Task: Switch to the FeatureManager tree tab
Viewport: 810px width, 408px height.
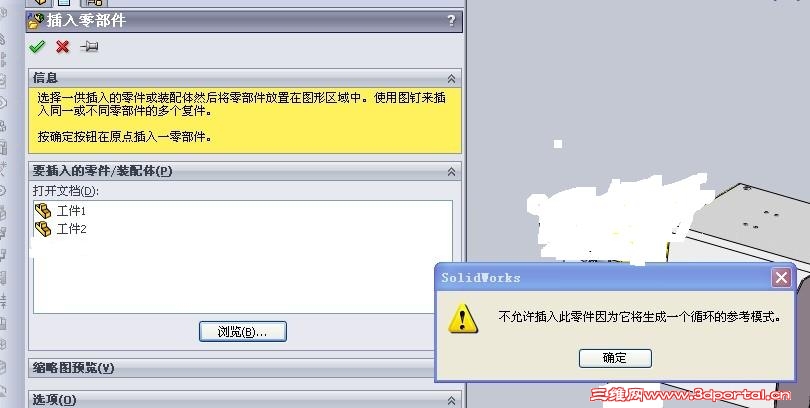Action: point(40,2)
